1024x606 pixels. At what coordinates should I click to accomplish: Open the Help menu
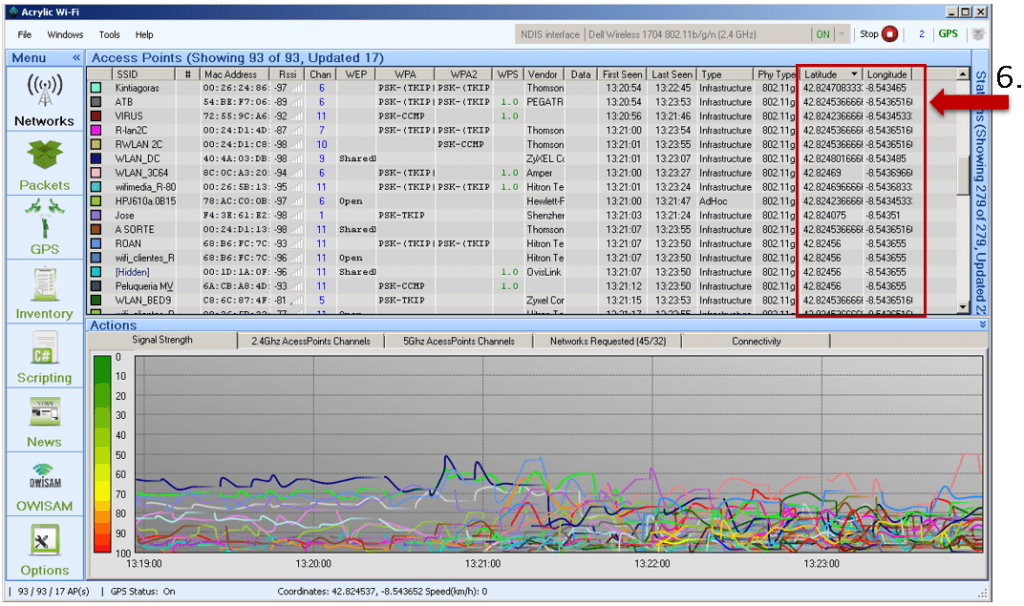coord(144,35)
